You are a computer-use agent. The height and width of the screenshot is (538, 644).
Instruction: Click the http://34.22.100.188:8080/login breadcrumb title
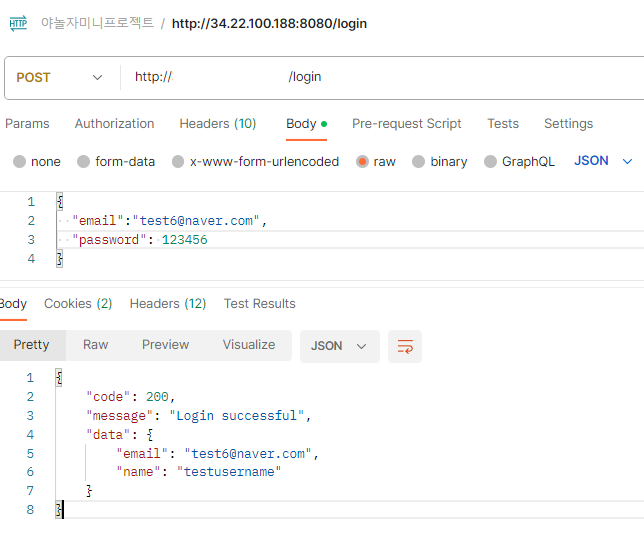pyautogui.click(x=269, y=23)
